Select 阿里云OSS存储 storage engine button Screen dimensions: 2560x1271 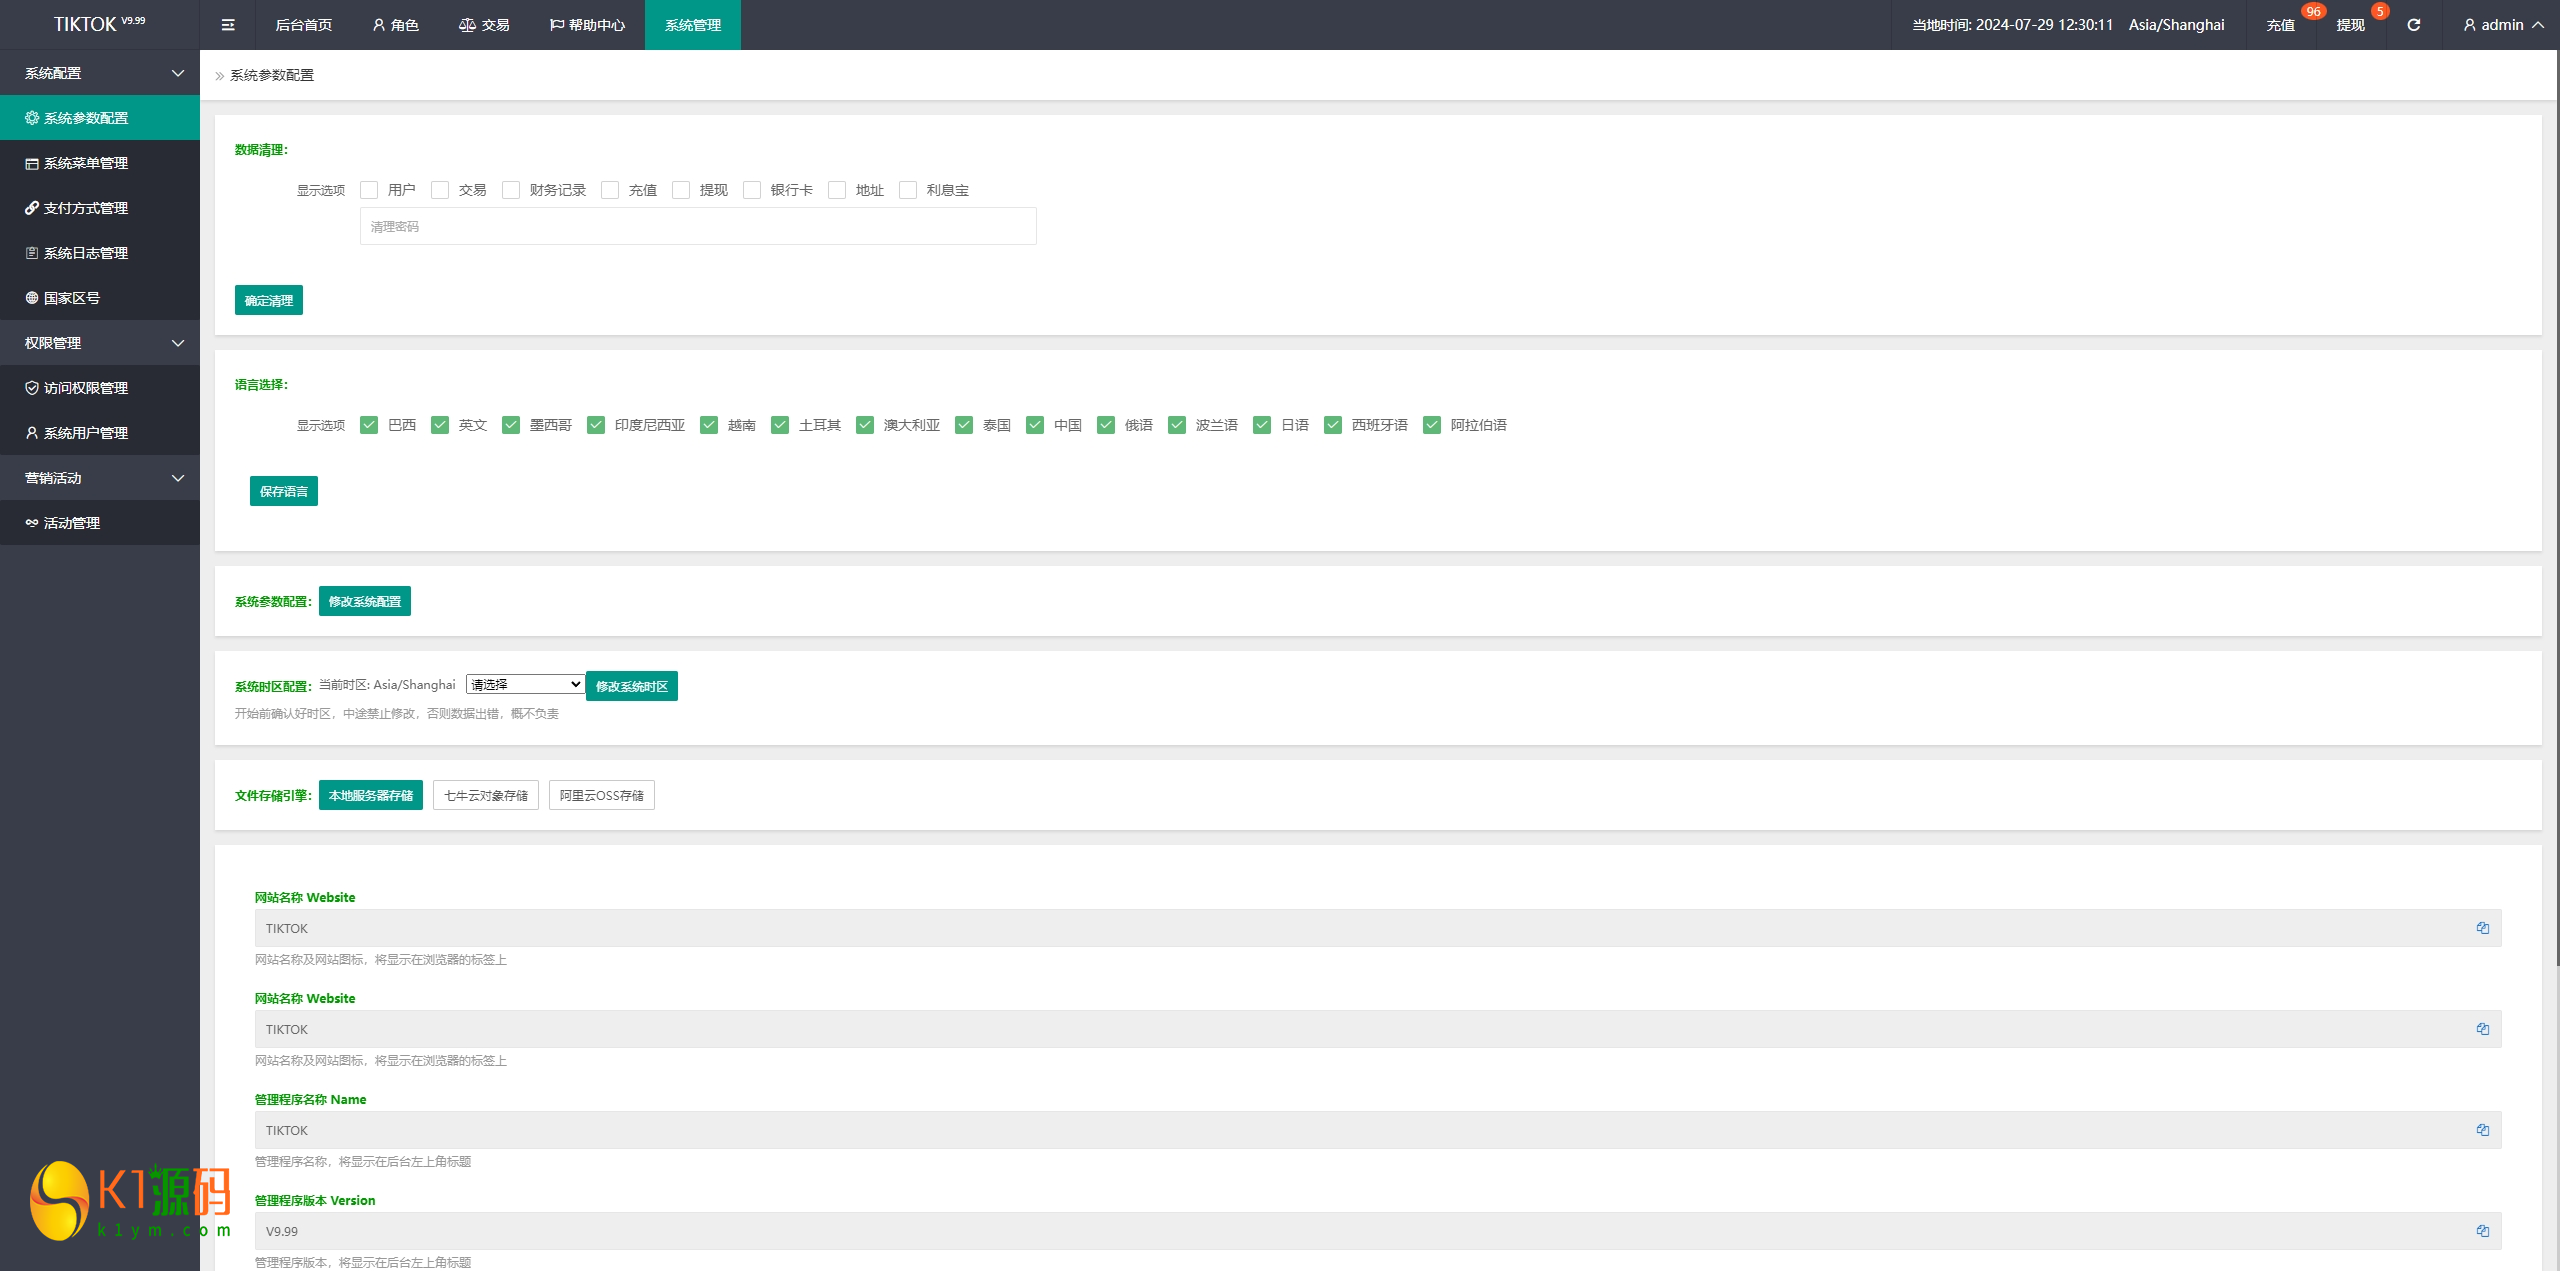pos(601,795)
